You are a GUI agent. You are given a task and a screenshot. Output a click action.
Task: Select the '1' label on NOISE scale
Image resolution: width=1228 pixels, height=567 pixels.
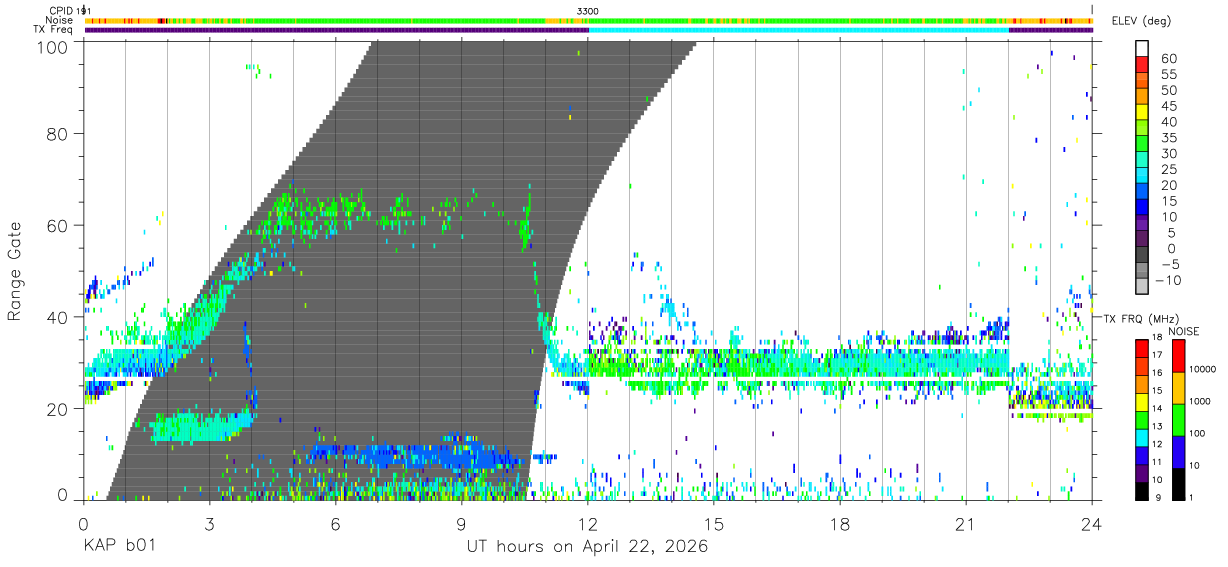pos(1190,498)
